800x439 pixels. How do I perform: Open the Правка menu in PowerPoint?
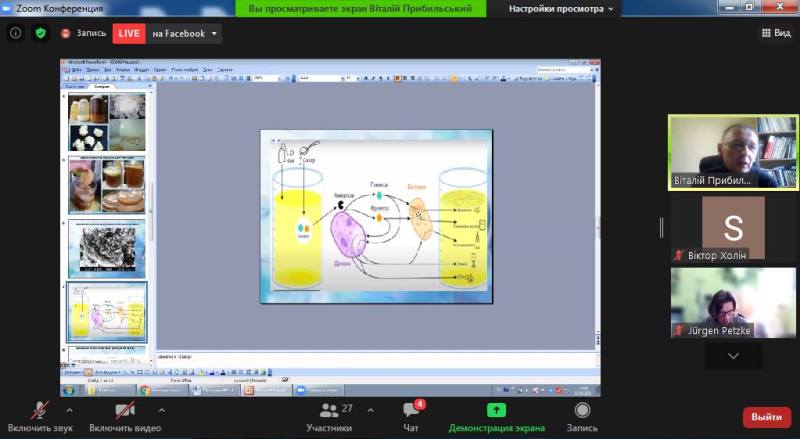click(x=93, y=70)
